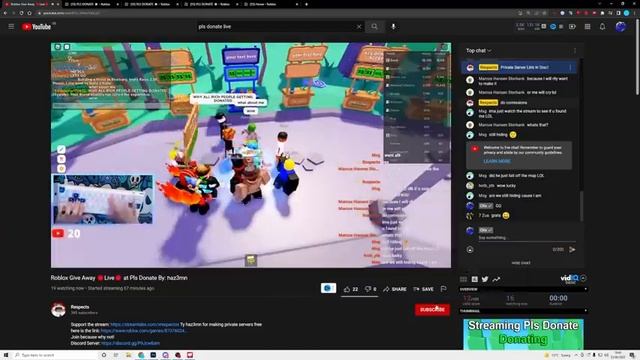Click the SAVE button under the video
The width and height of the screenshot is (640, 360).
tap(423, 289)
